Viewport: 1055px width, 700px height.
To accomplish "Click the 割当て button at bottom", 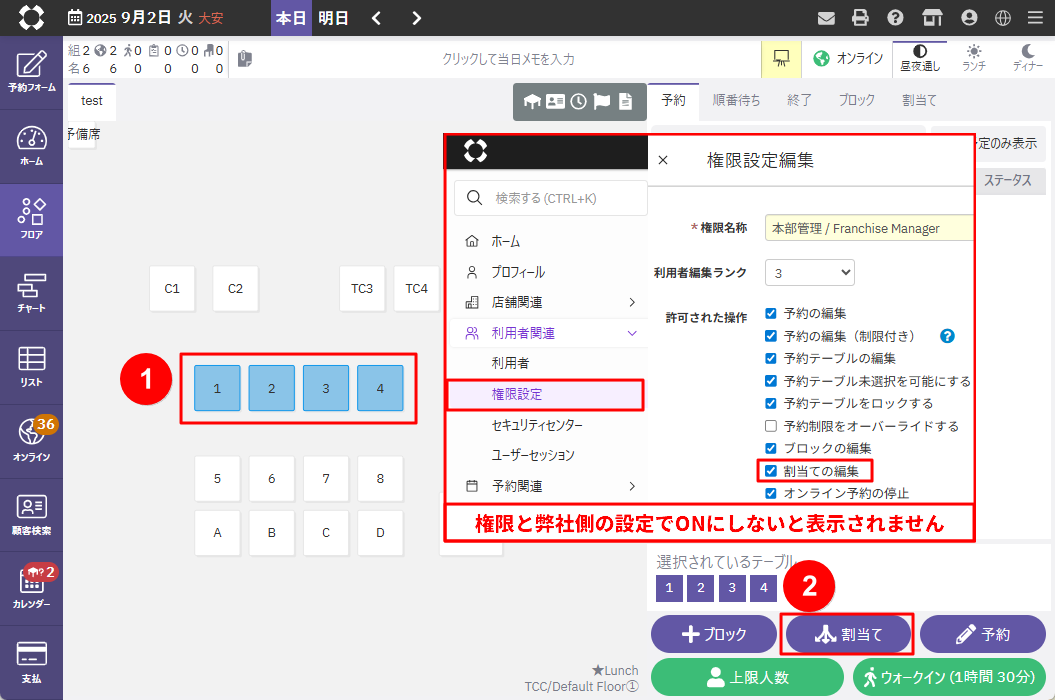I will pyautogui.click(x=849, y=634).
